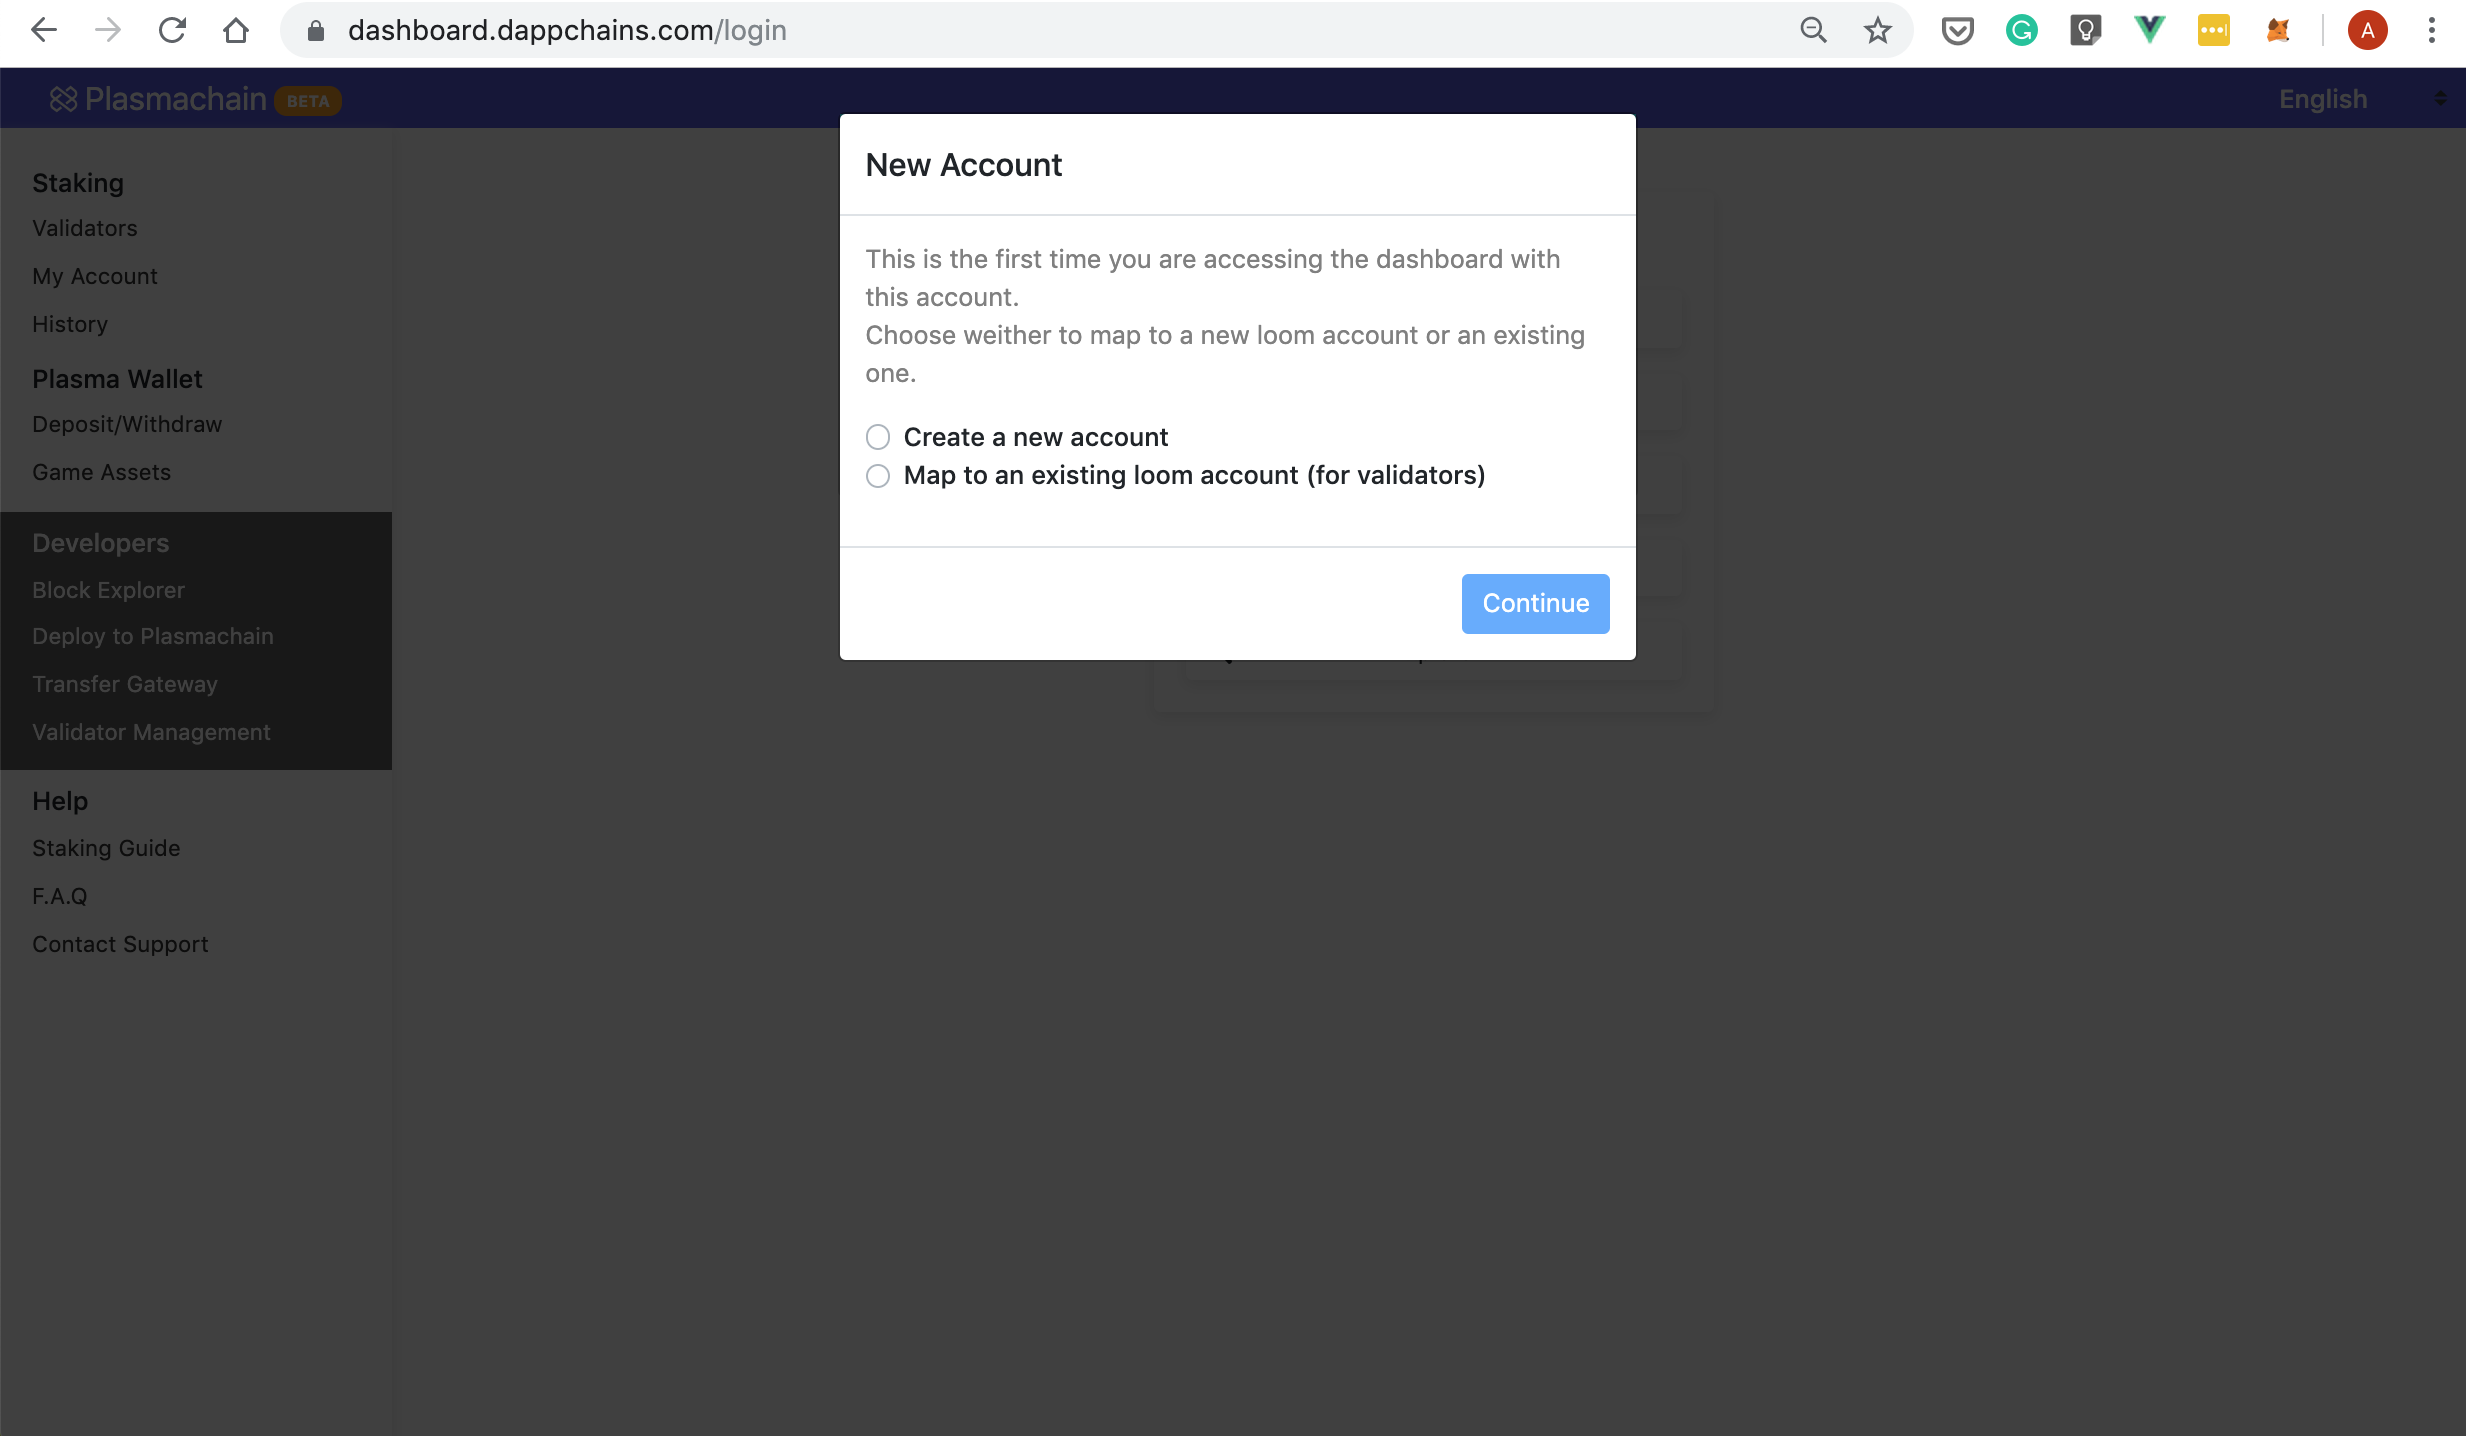Open Validators in the sidebar

pos(85,228)
